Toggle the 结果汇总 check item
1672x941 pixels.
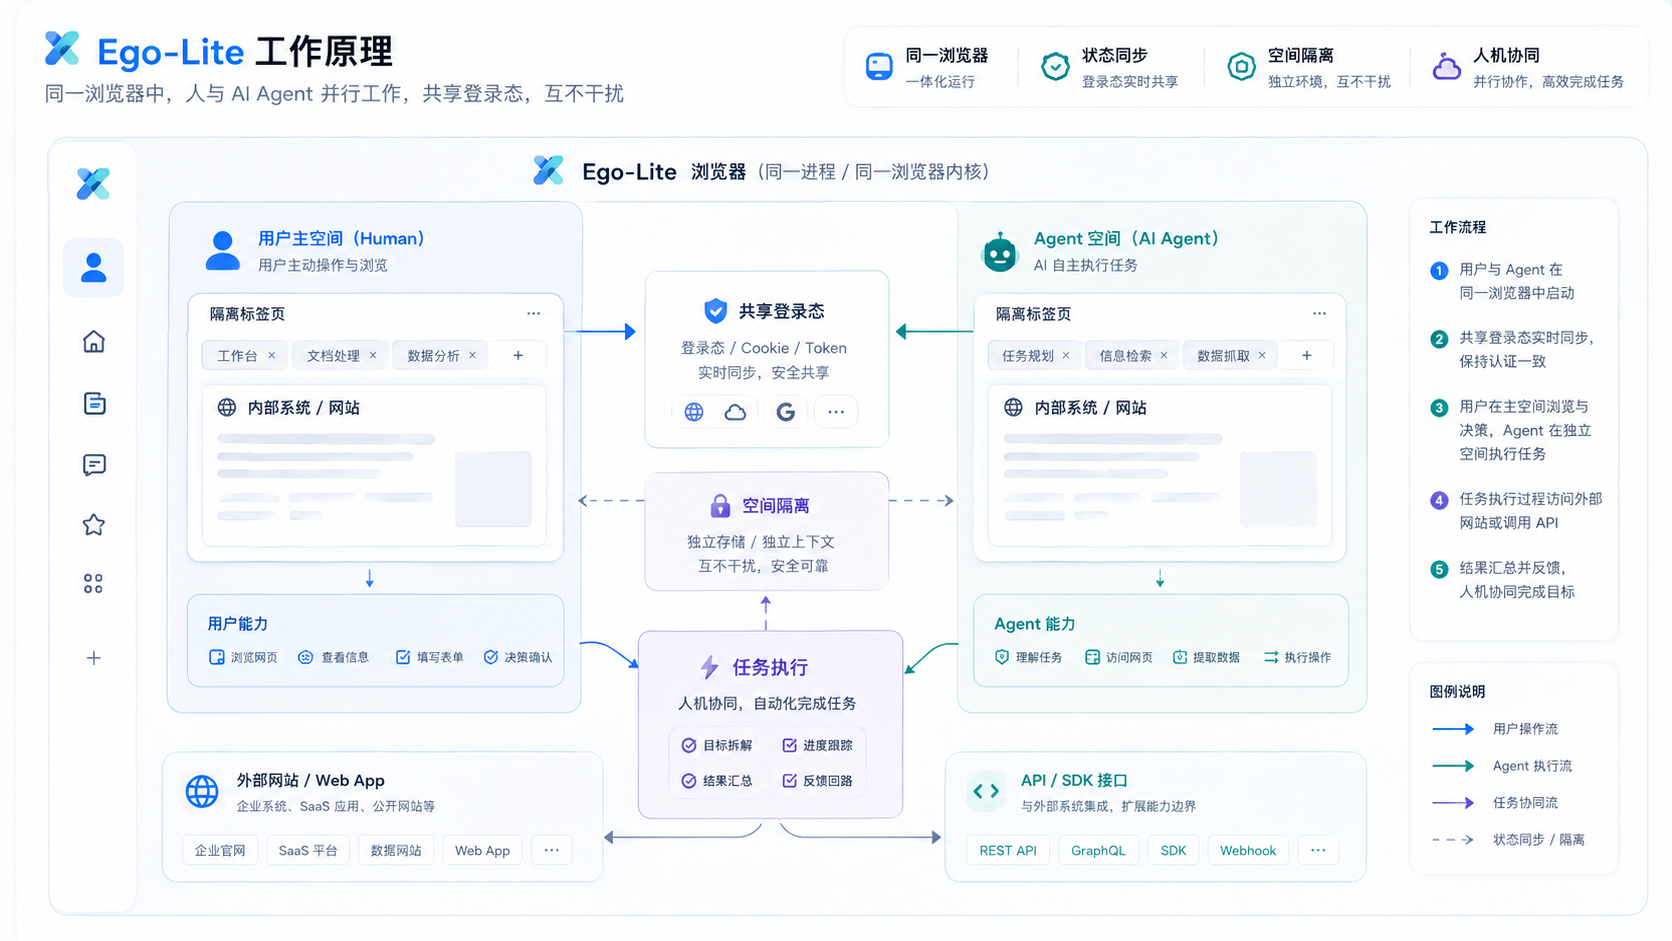[689, 781]
